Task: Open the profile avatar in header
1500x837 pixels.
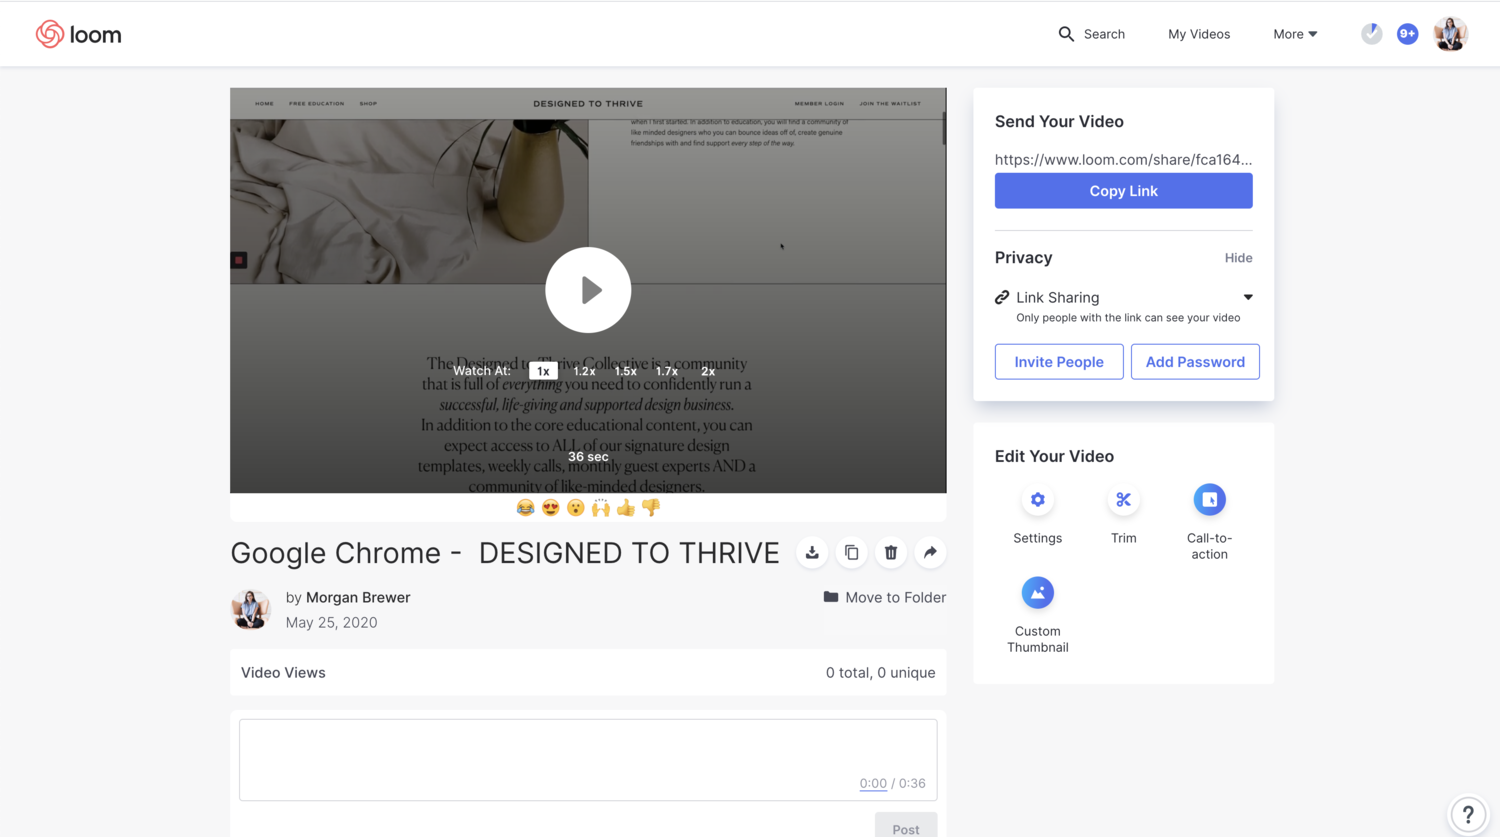Action: pos(1450,34)
